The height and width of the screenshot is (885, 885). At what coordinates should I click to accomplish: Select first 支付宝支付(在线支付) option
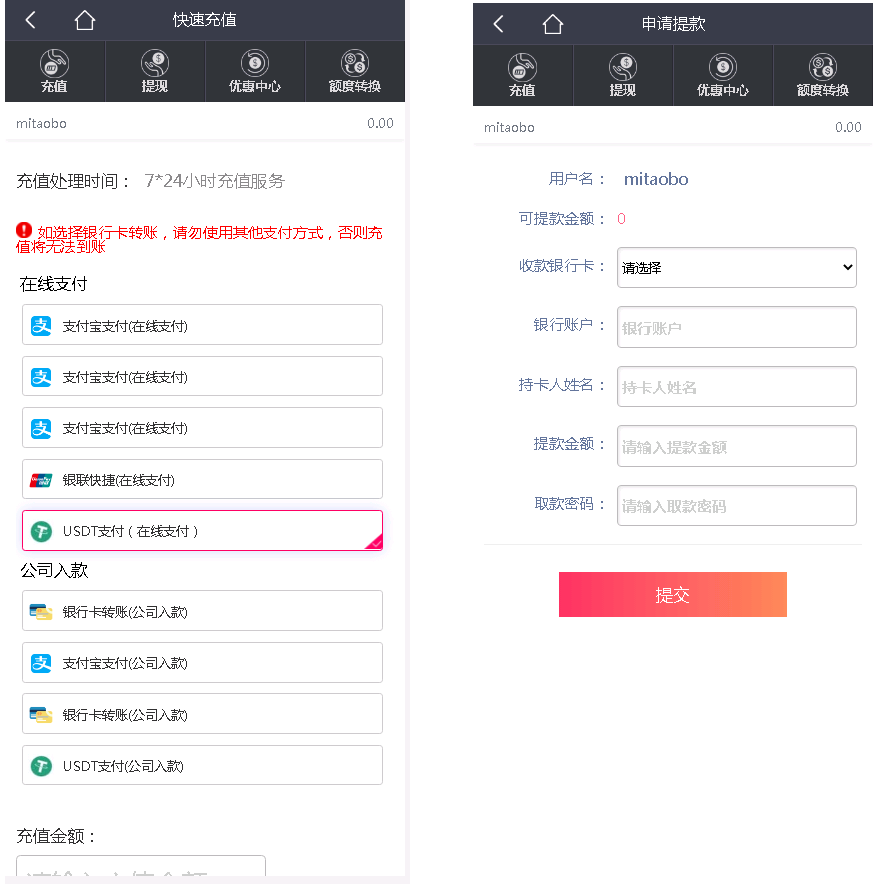(202, 325)
